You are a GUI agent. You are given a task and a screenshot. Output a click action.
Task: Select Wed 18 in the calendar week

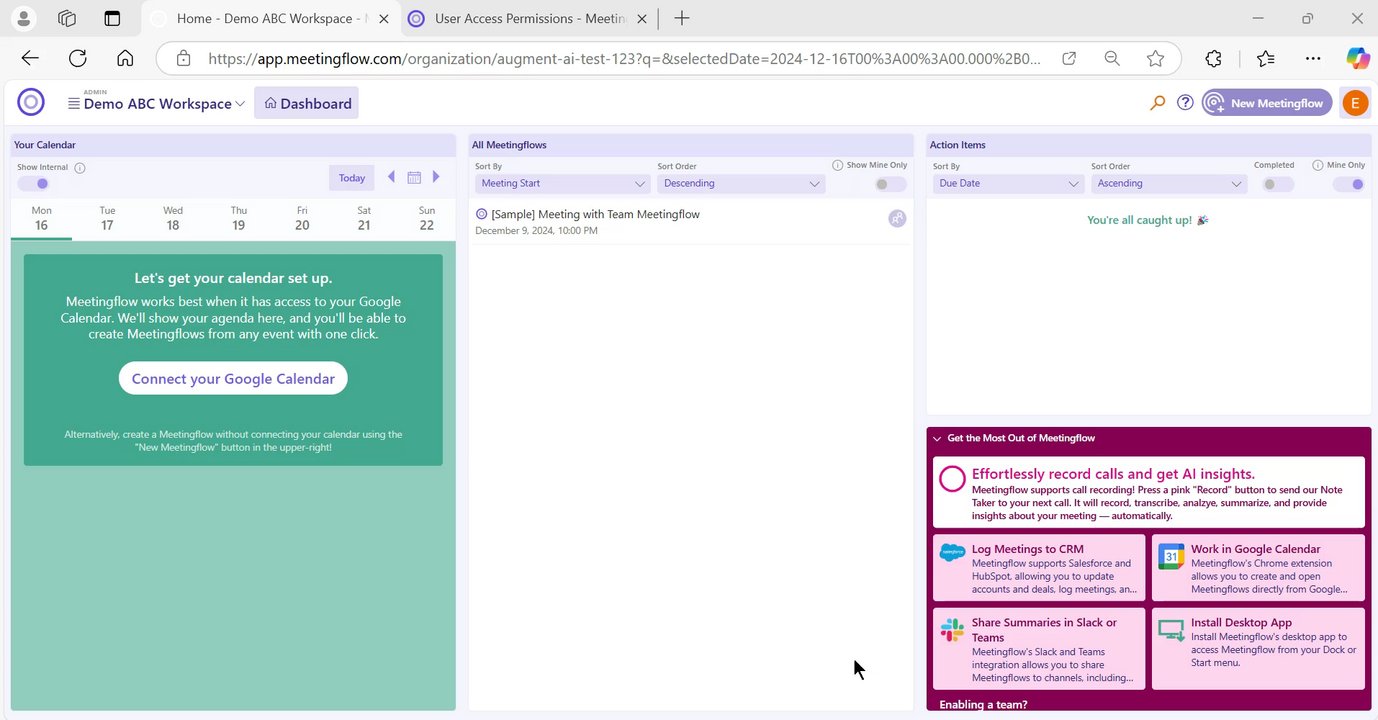[173, 218]
